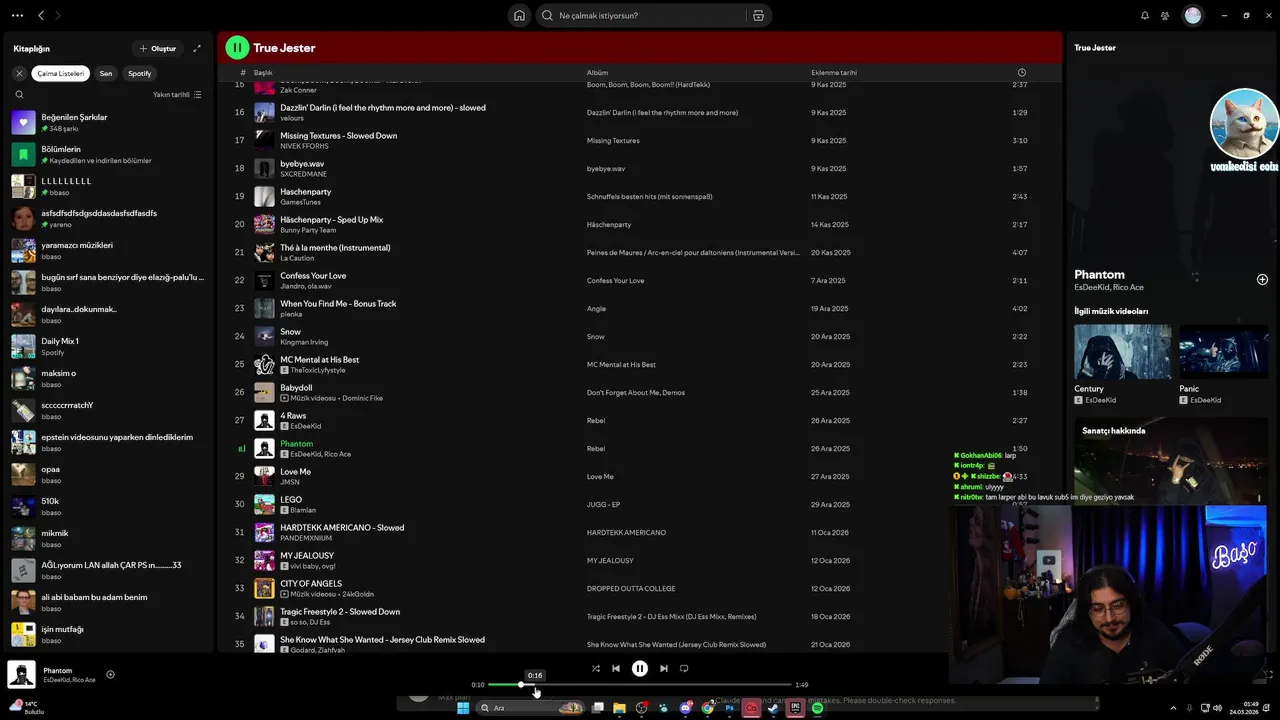
Task: Play track Haschenparty by GamesTunes
Action: tap(640, 196)
